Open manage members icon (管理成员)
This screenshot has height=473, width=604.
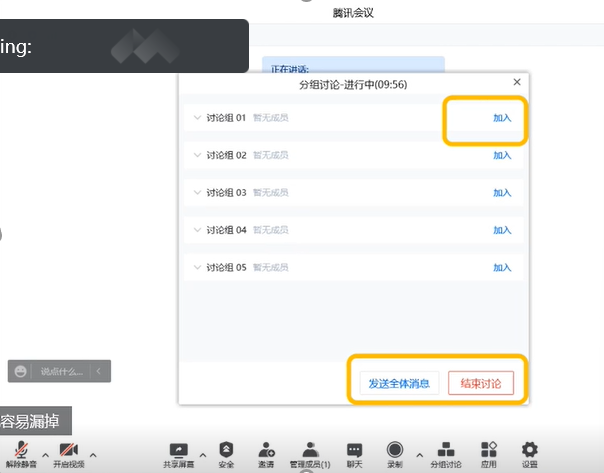pyautogui.click(x=310, y=450)
